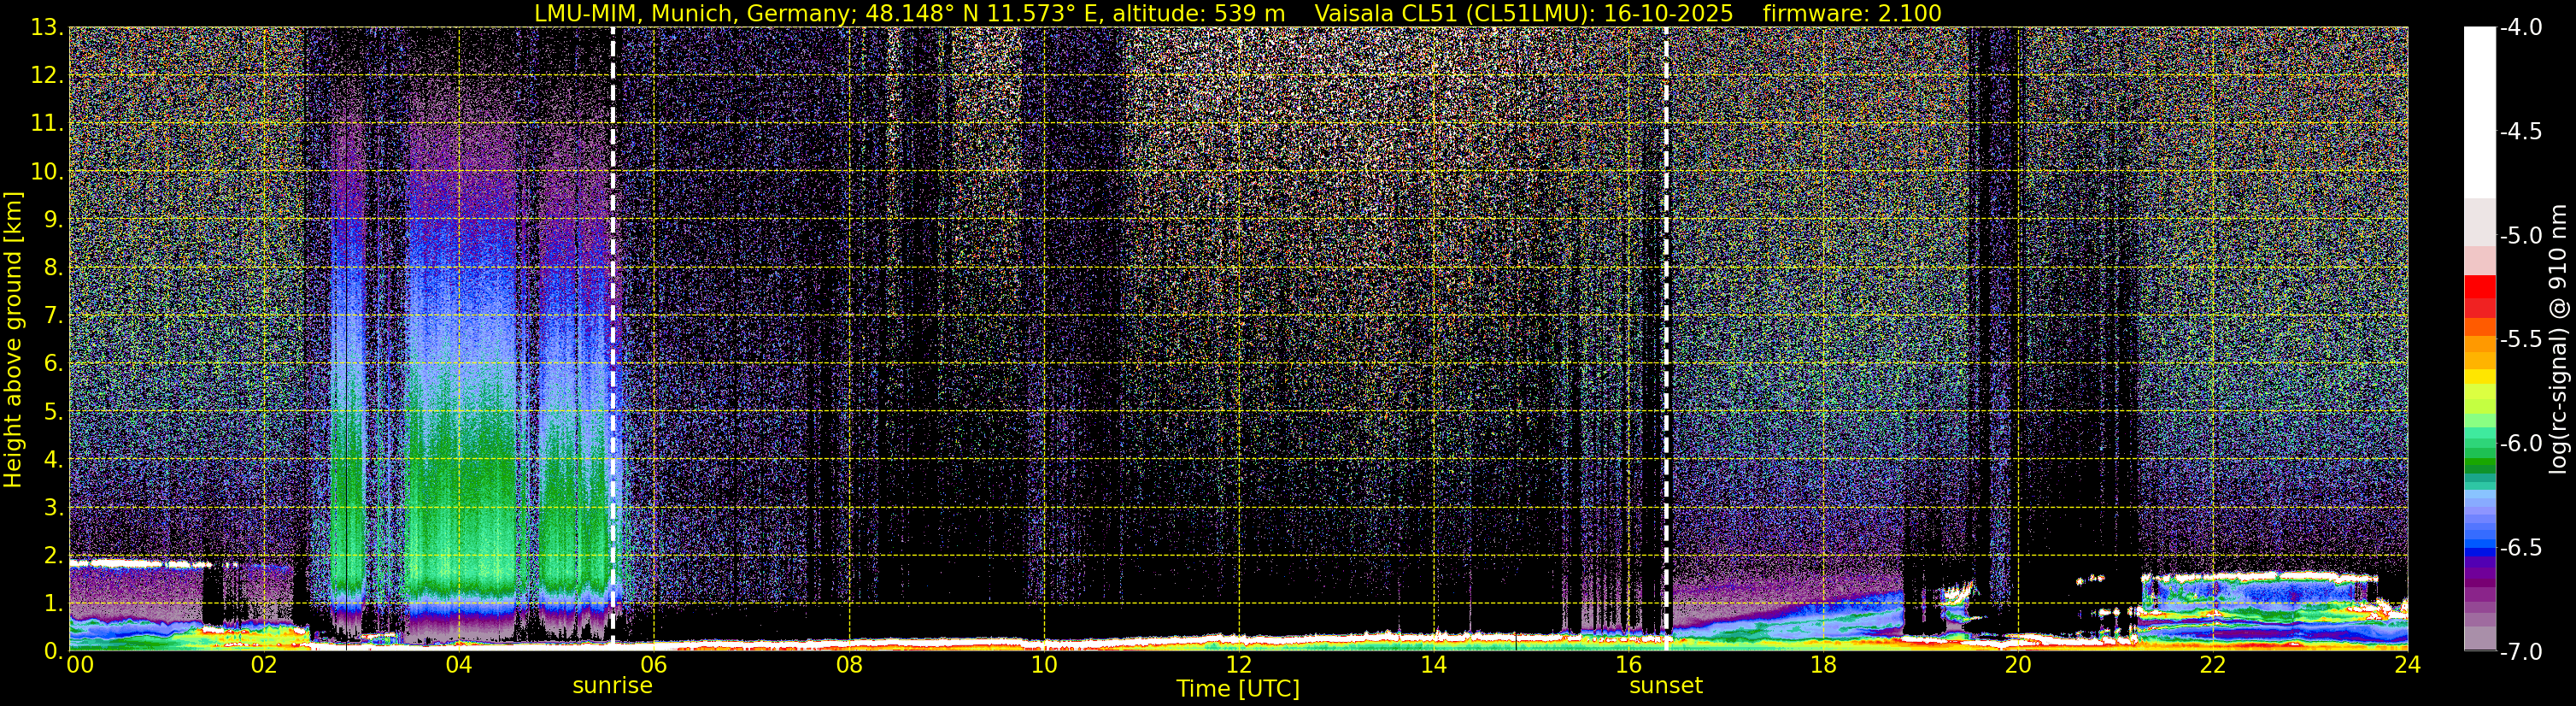The image size is (2576, 706).
Task: Click the -5.5 colorbar tick label
Action: click(2518, 340)
